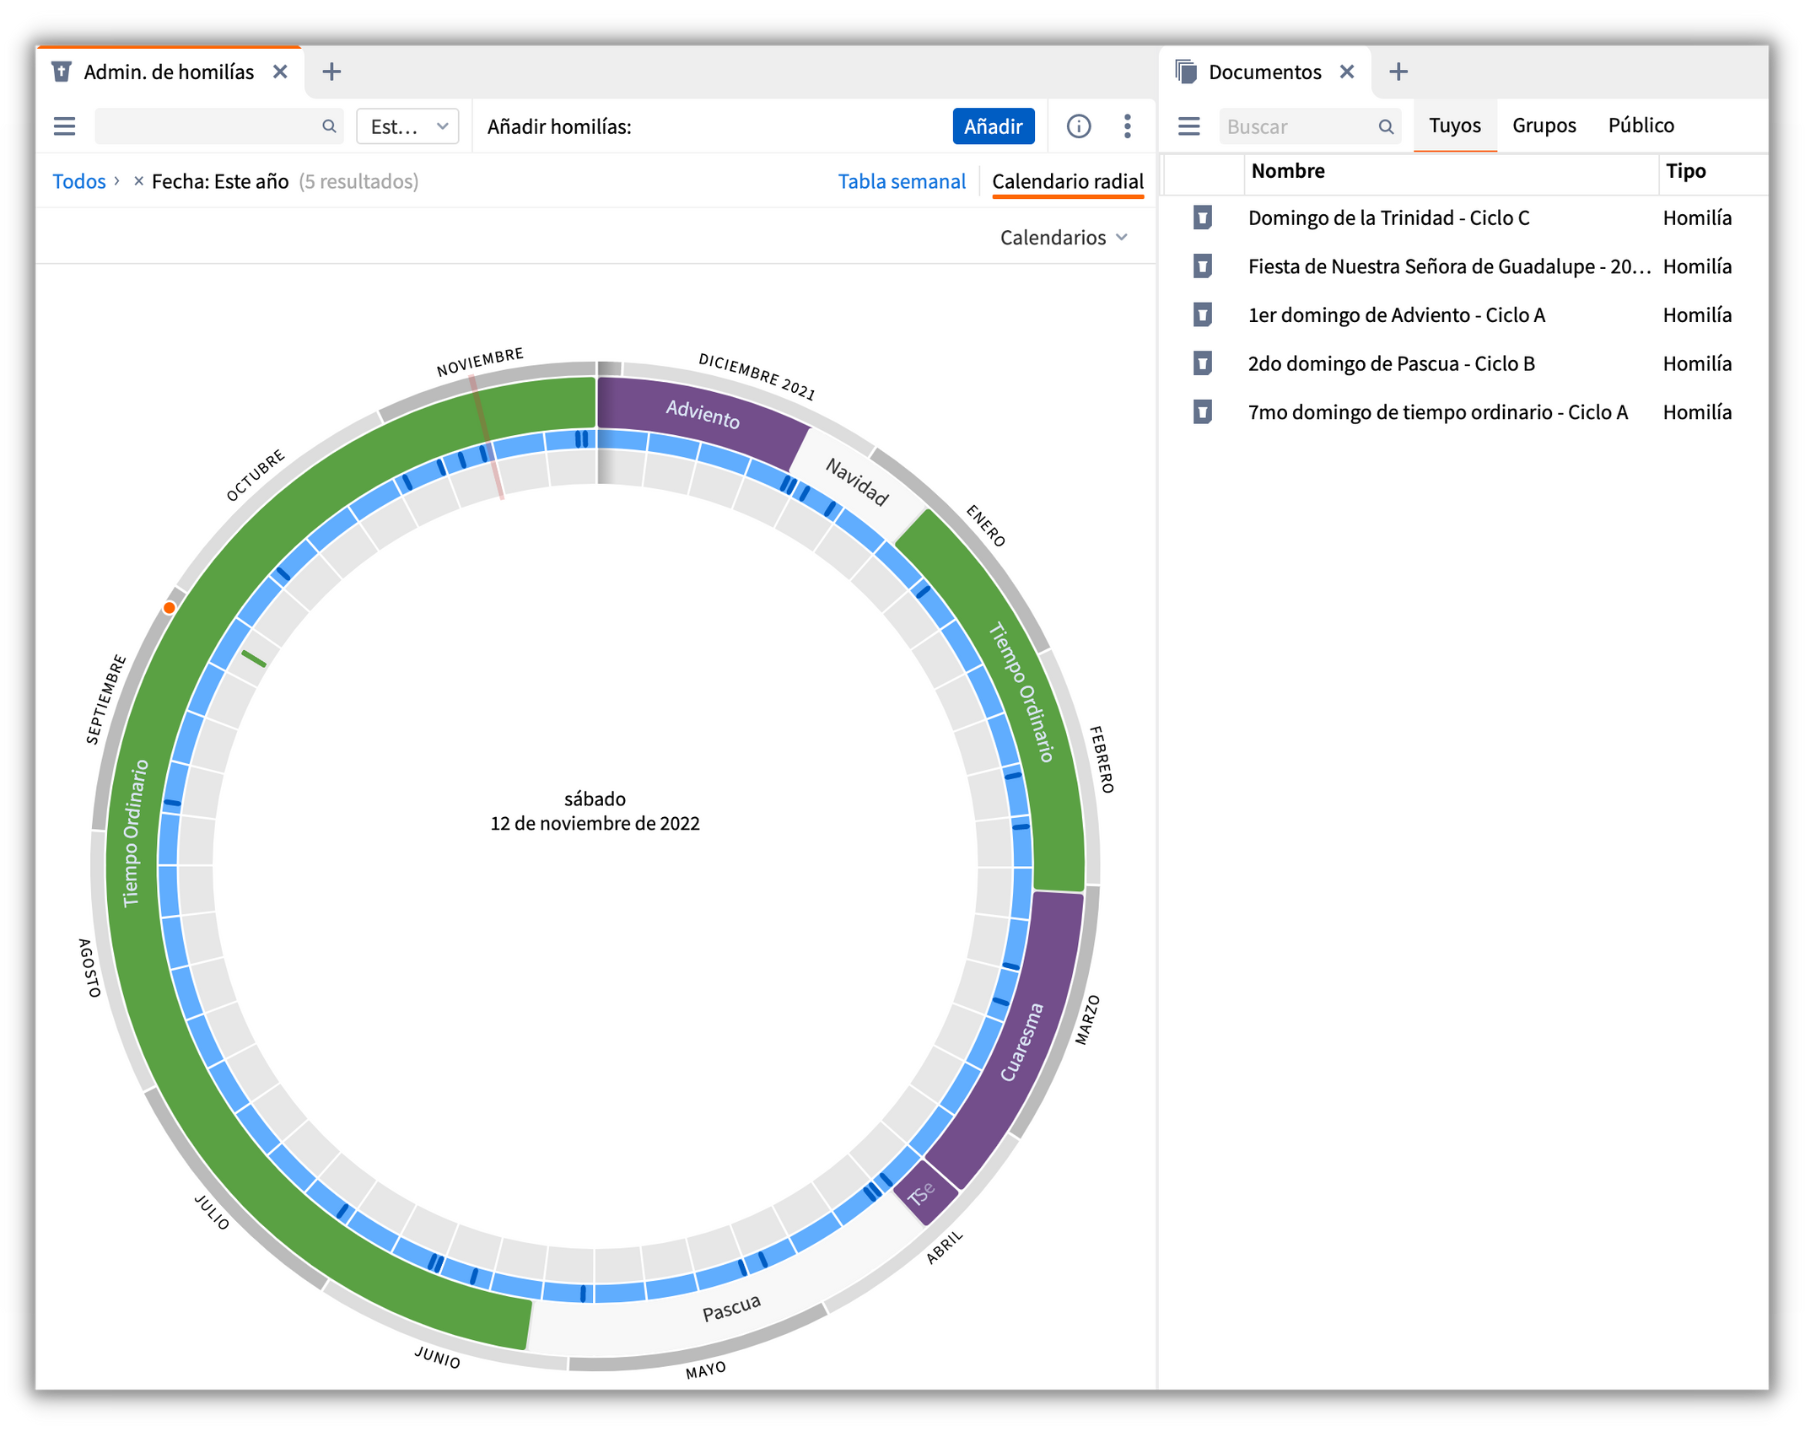Open 1er domingo de Adviento - Ciclo A
Viewport: 1805px width, 1442px height.
click(x=1397, y=315)
